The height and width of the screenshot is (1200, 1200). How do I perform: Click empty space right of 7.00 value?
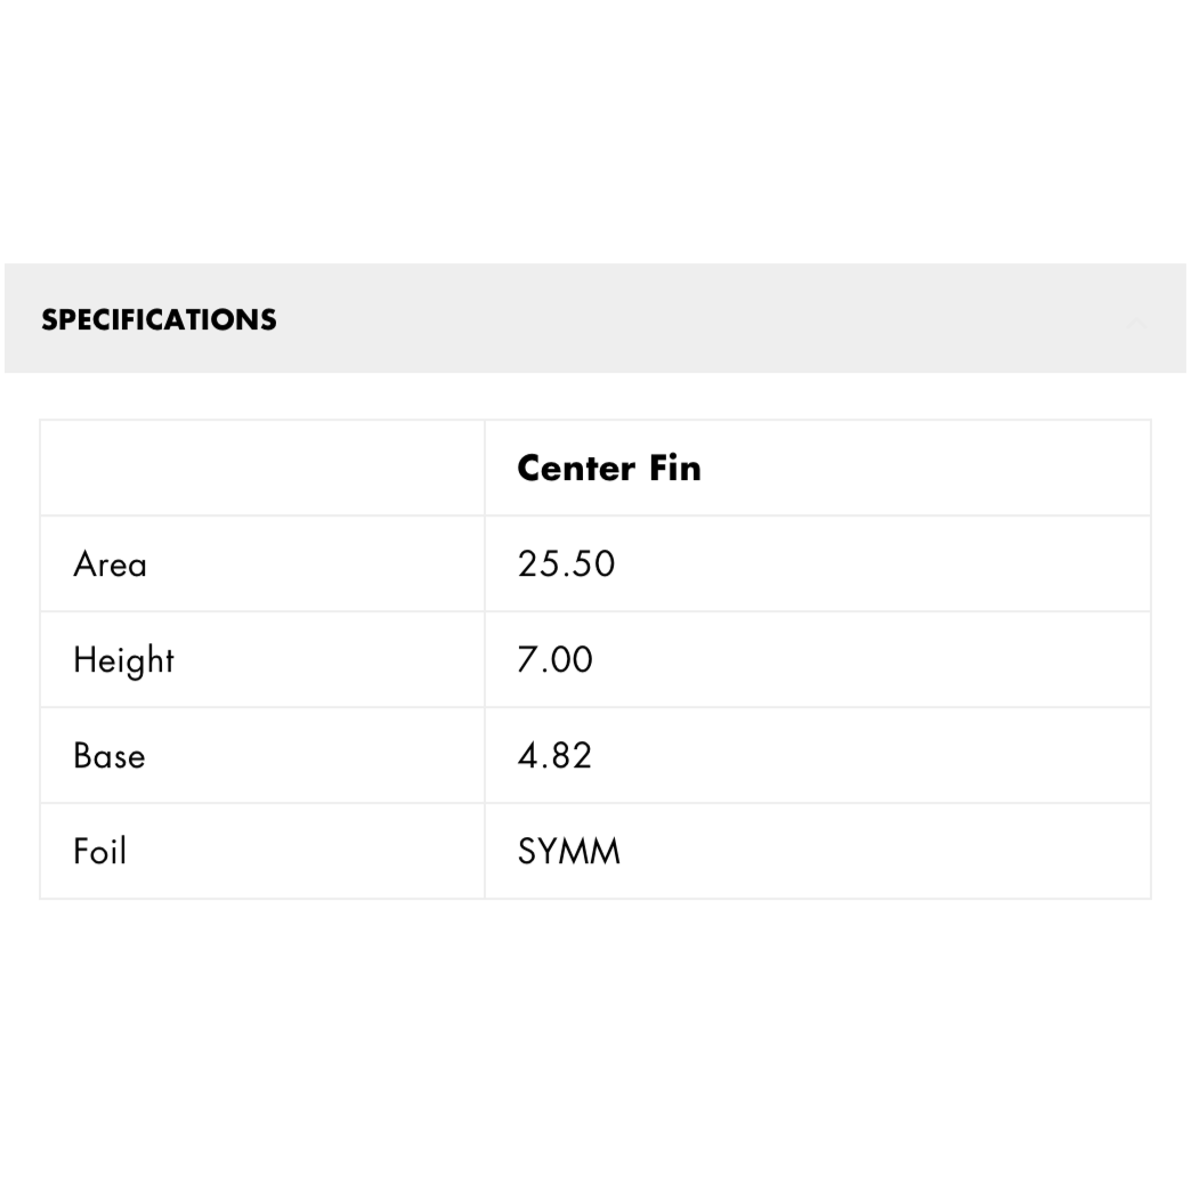[880, 660]
